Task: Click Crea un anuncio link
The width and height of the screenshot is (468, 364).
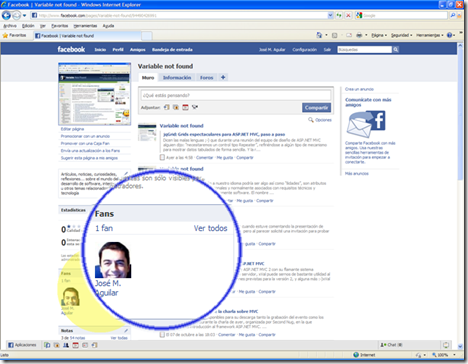Action: (359, 89)
